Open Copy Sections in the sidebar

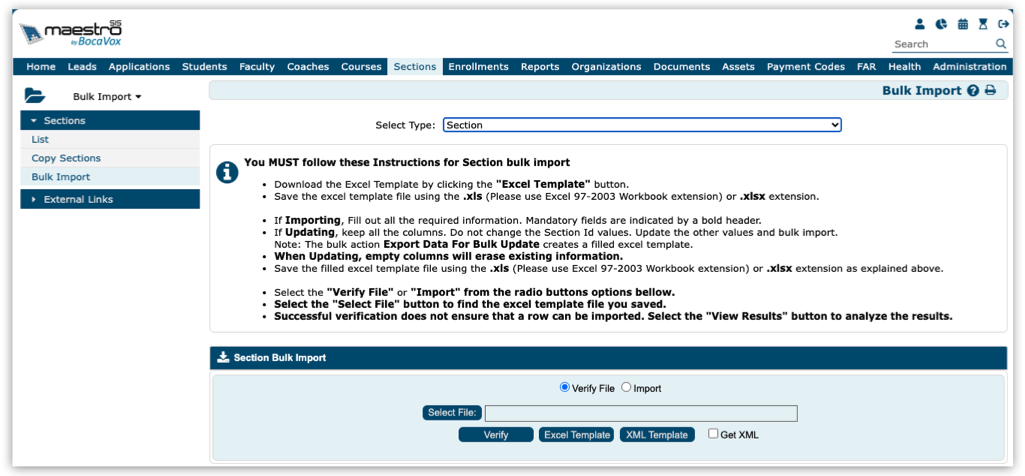pyautogui.click(x=66, y=158)
